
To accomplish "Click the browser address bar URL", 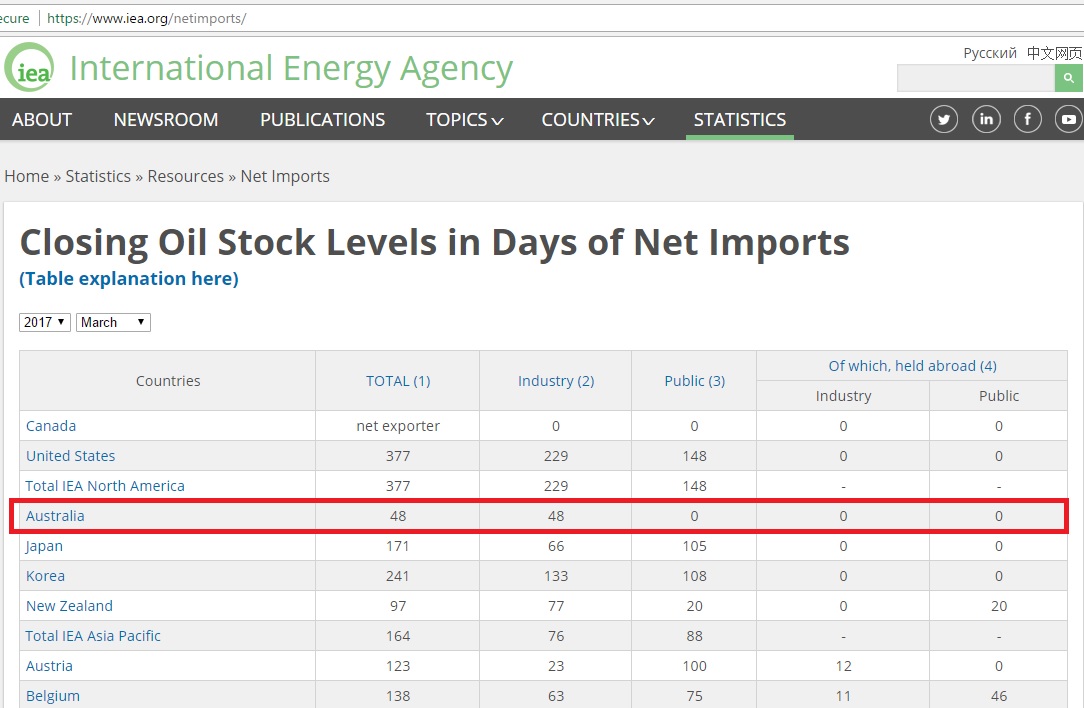I will pyautogui.click(x=147, y=18).
